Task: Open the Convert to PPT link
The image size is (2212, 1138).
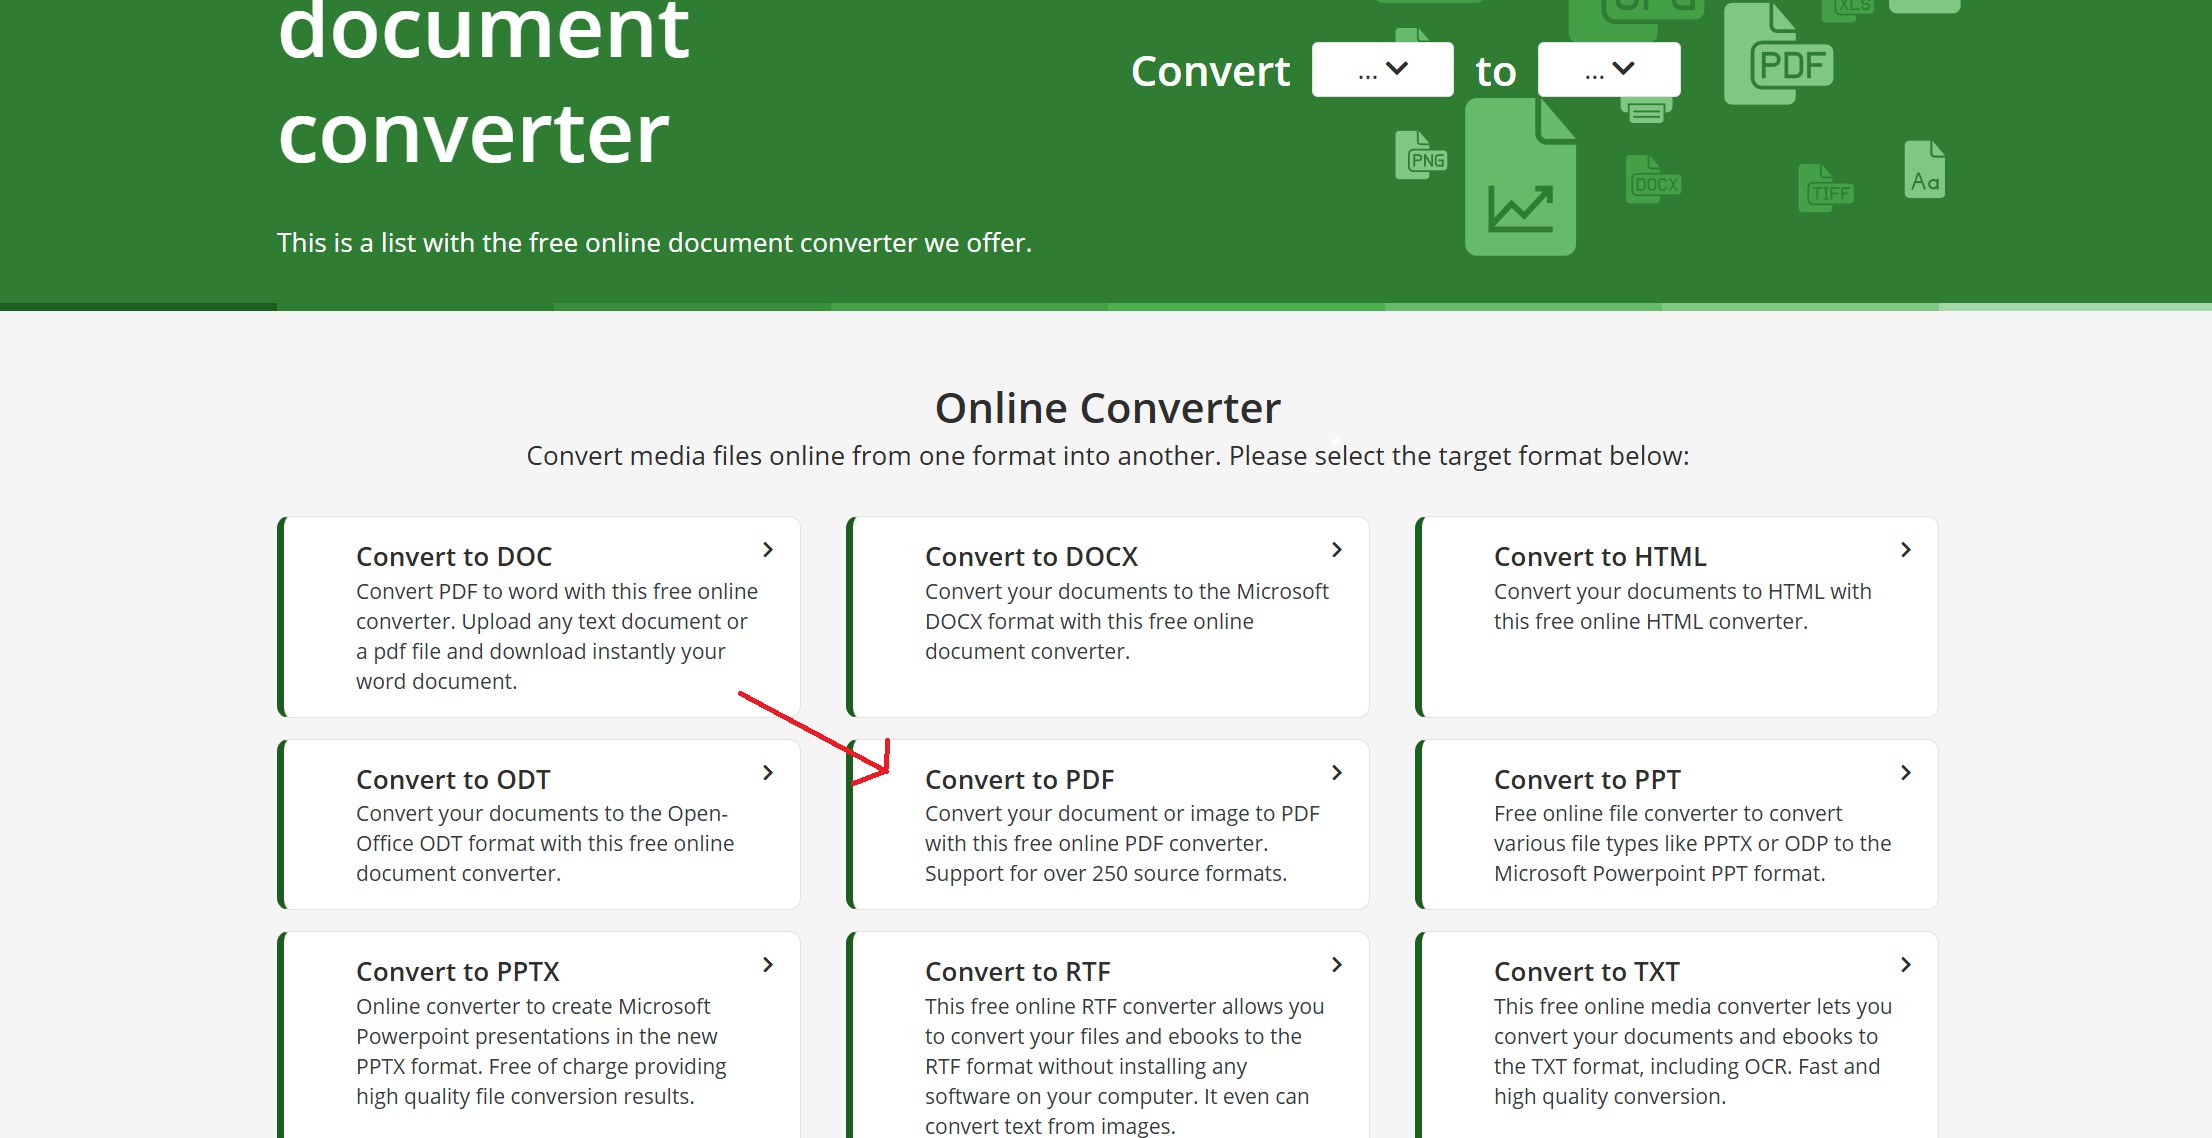Action: coord(1587,780)
